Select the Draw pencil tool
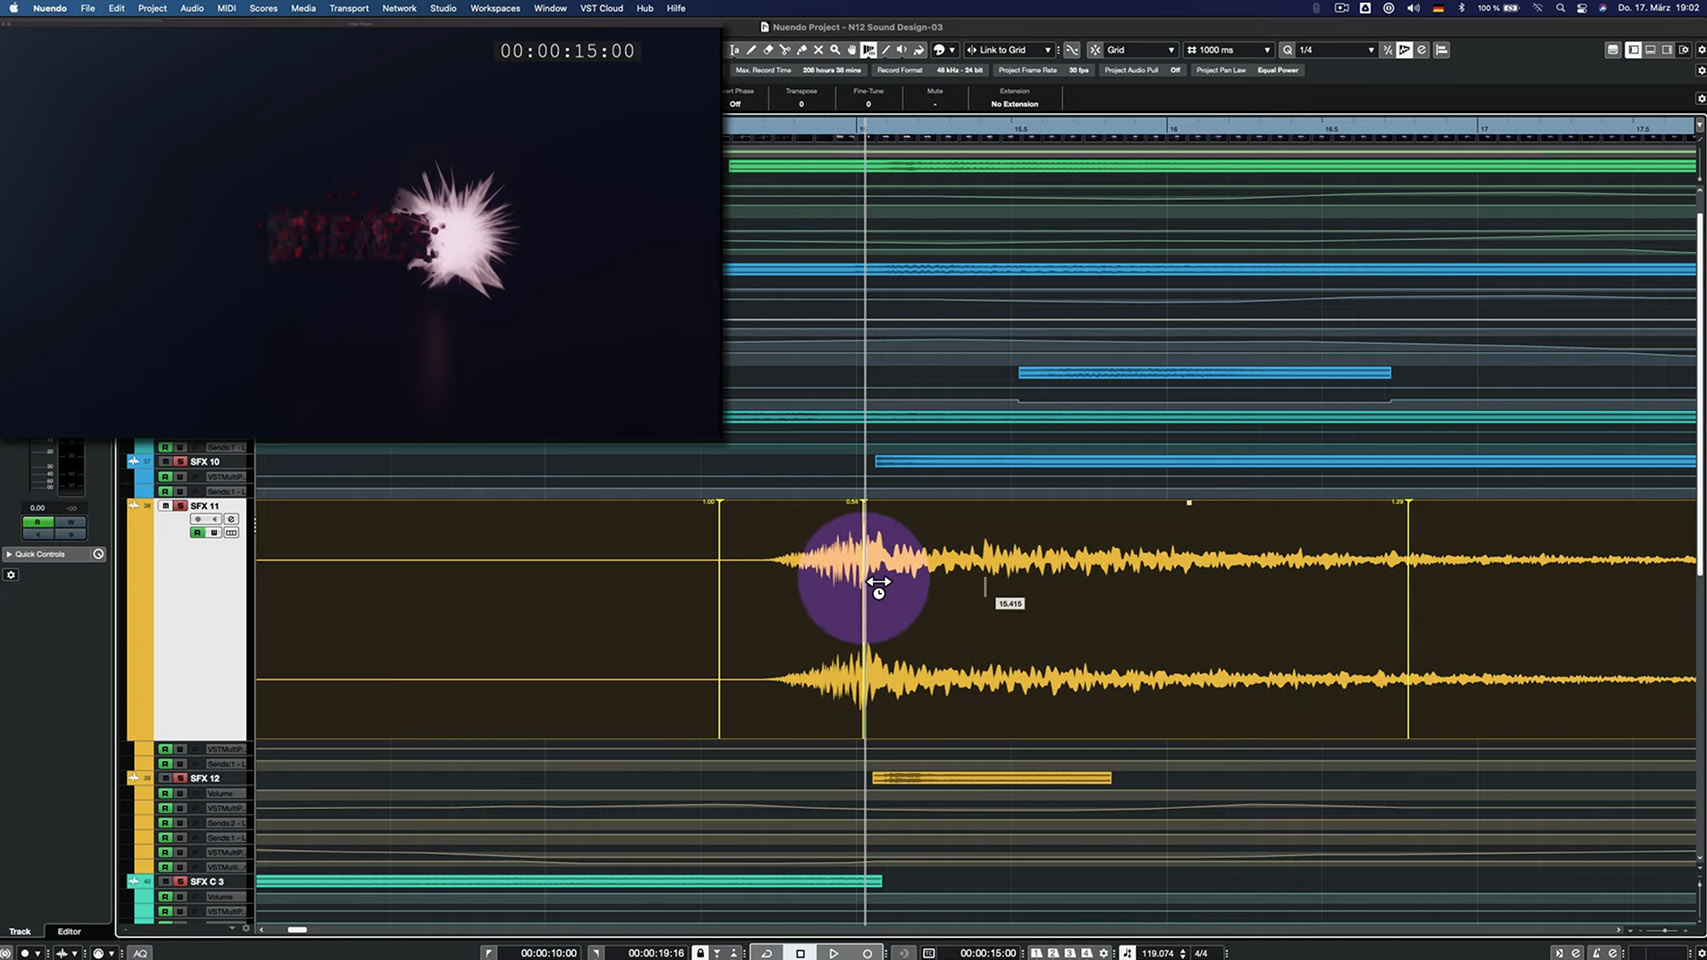Screen dimensions: 1707x960 (751, 50)
